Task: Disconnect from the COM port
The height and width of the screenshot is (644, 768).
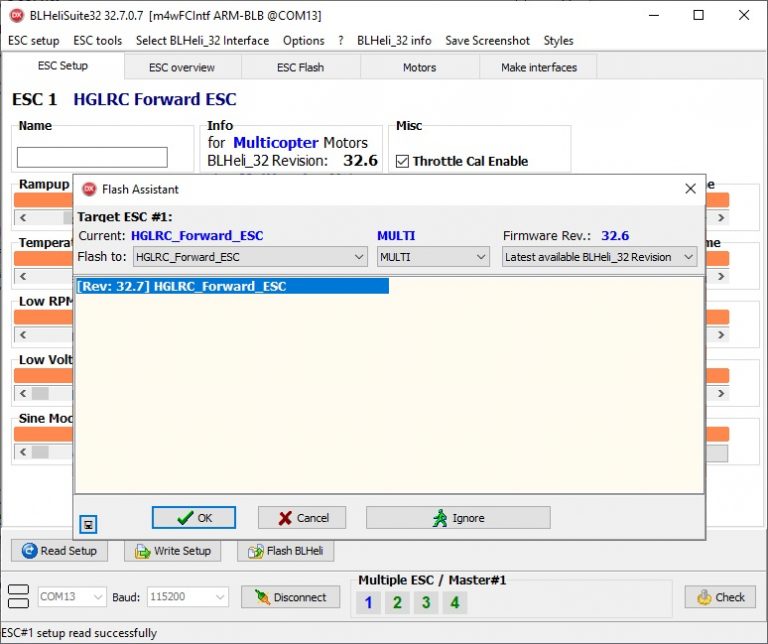Action: pyautogui.click(x=290, y=597)
